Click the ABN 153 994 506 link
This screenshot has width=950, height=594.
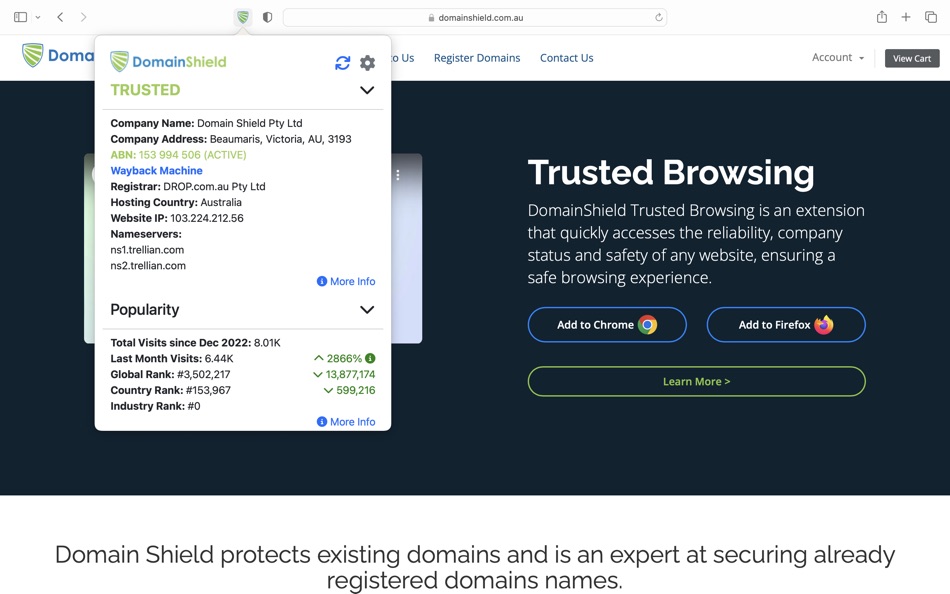click(x=178, y=155)
